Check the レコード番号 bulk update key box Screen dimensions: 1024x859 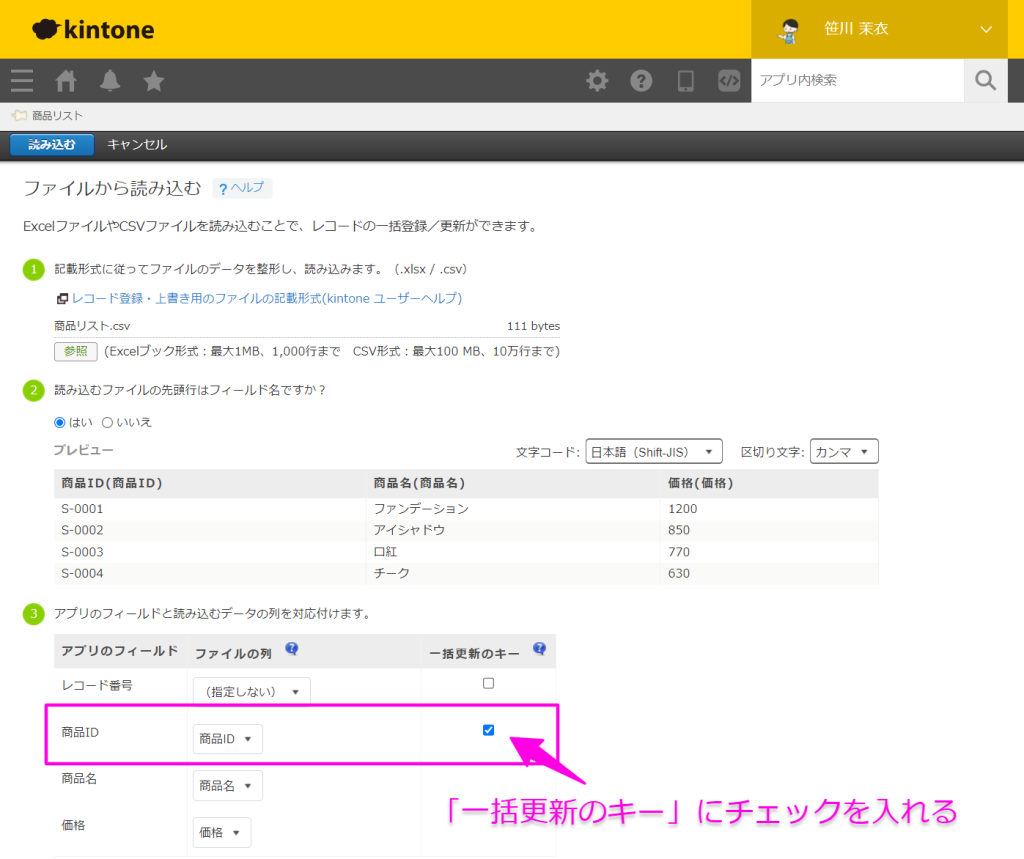click(488, 683)
